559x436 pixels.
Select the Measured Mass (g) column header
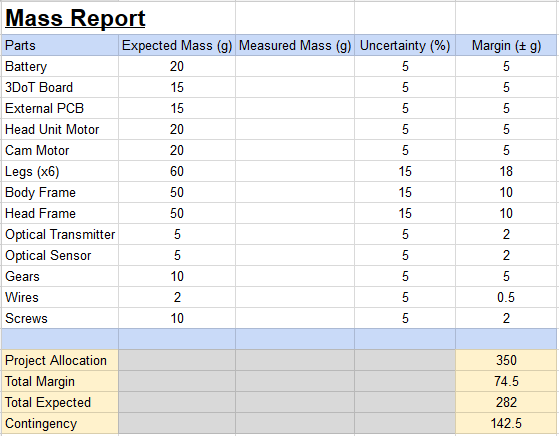(295, 45)
